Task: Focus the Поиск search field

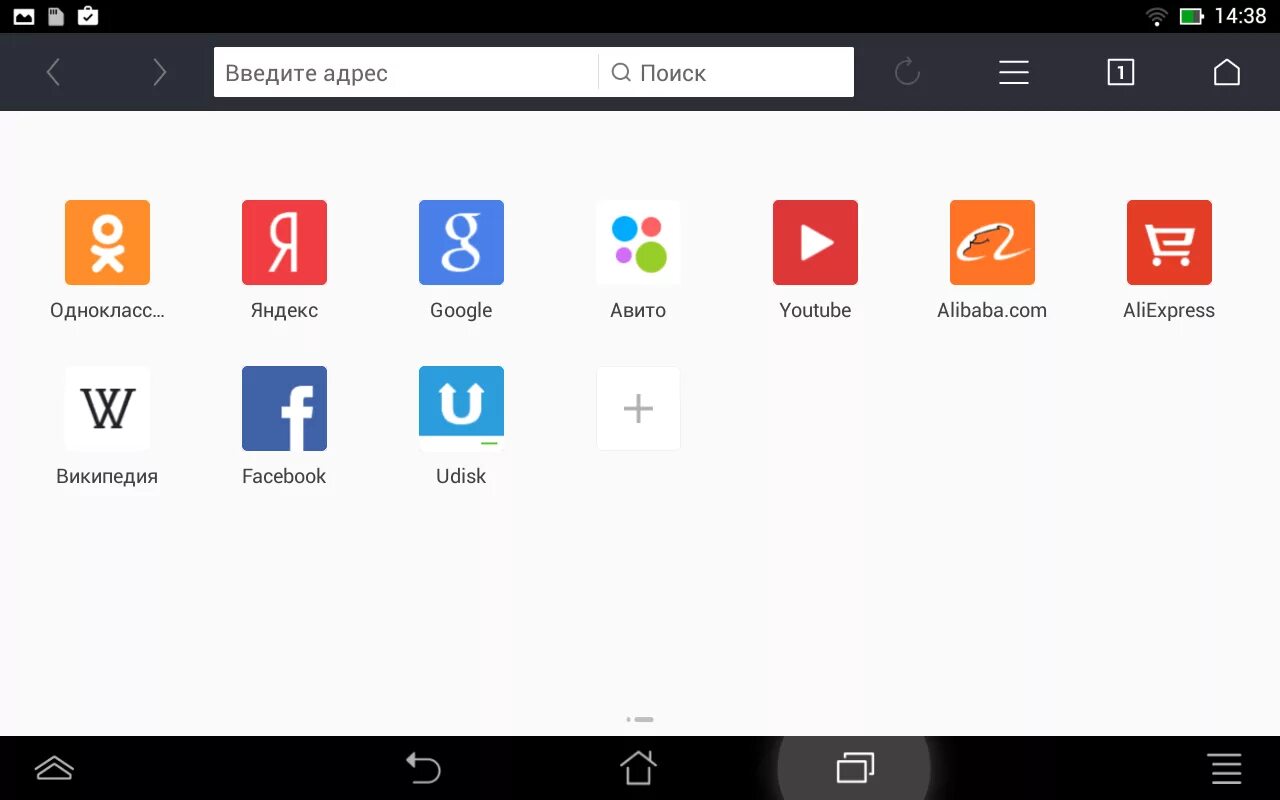Action: pos(727,72)
